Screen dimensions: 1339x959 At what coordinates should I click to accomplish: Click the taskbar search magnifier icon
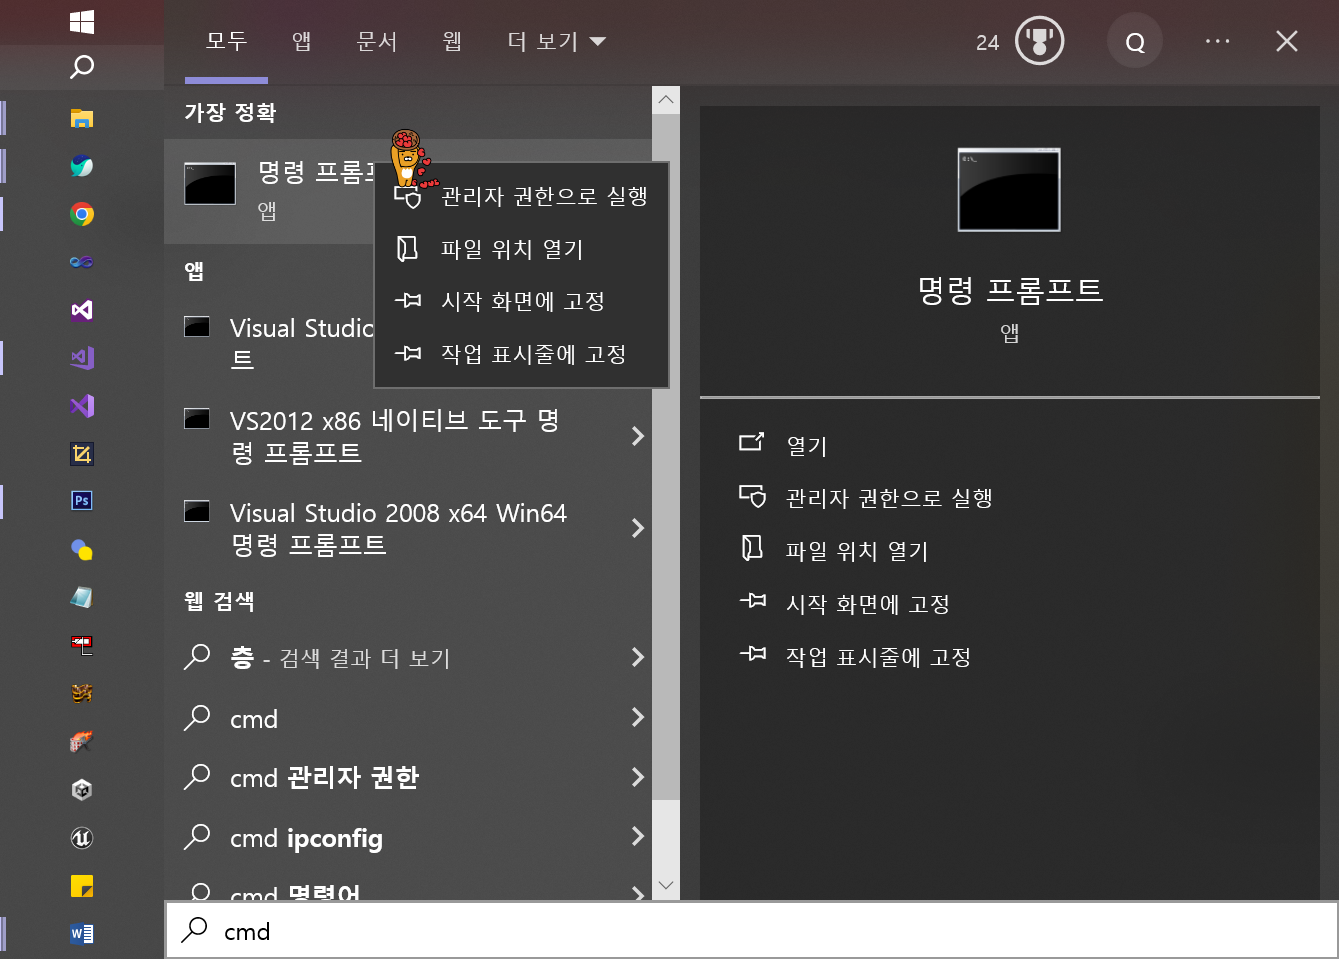tap(82, 67)
